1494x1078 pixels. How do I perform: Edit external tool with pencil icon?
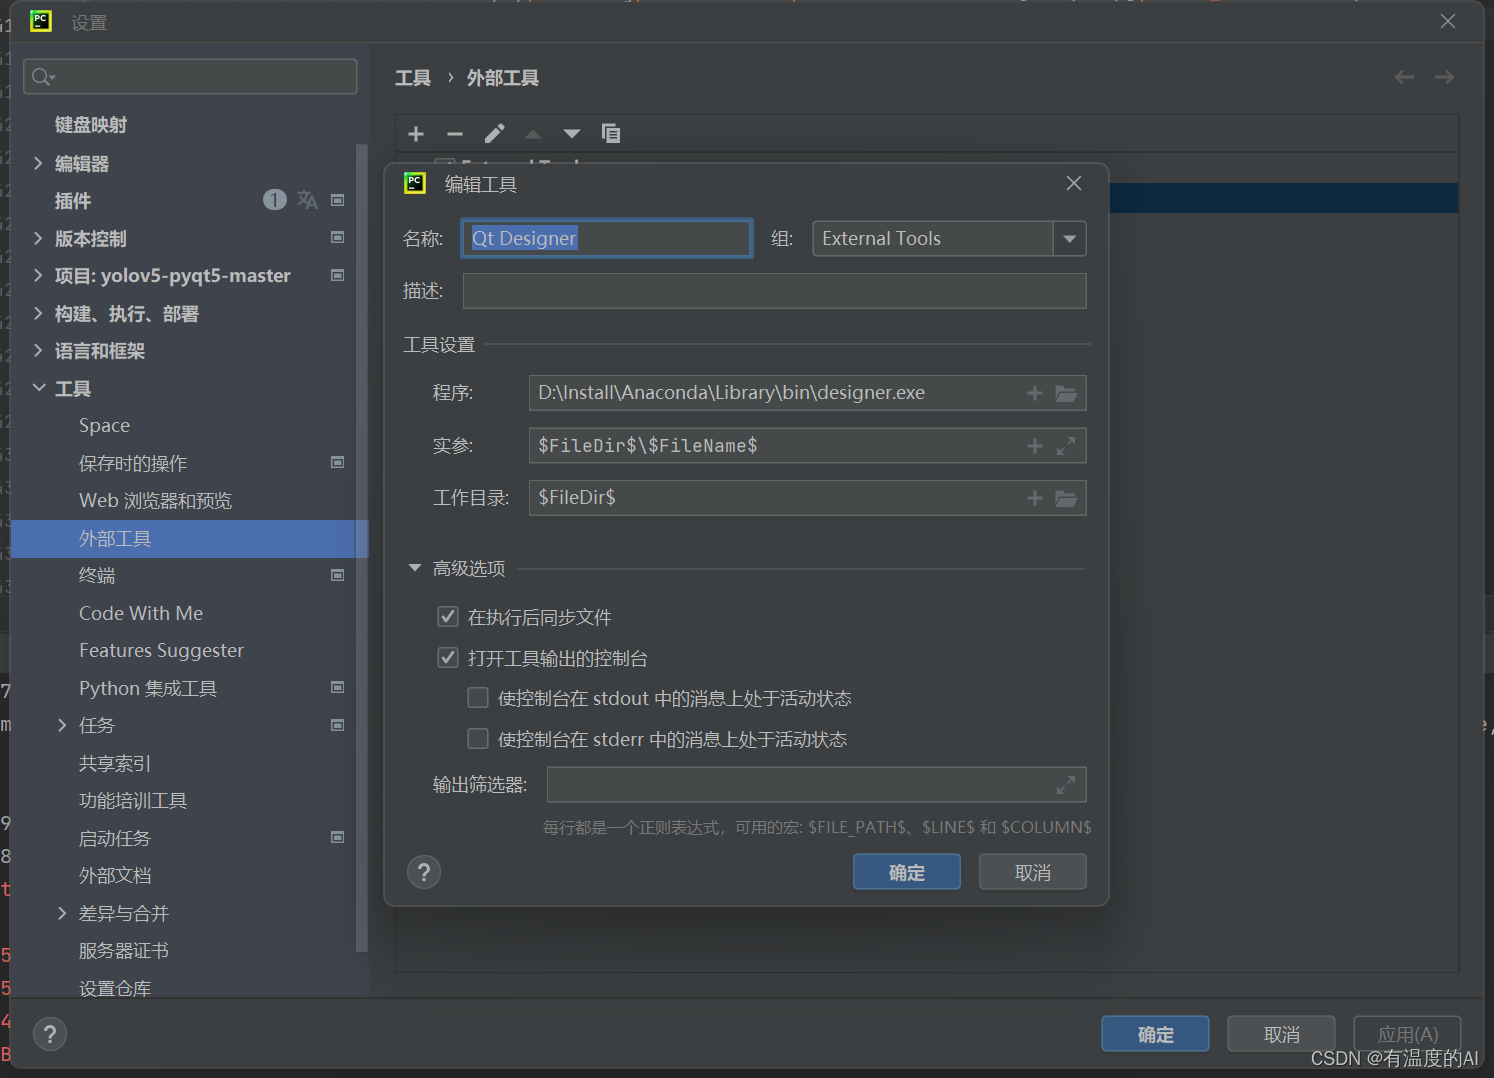(494, 134)
